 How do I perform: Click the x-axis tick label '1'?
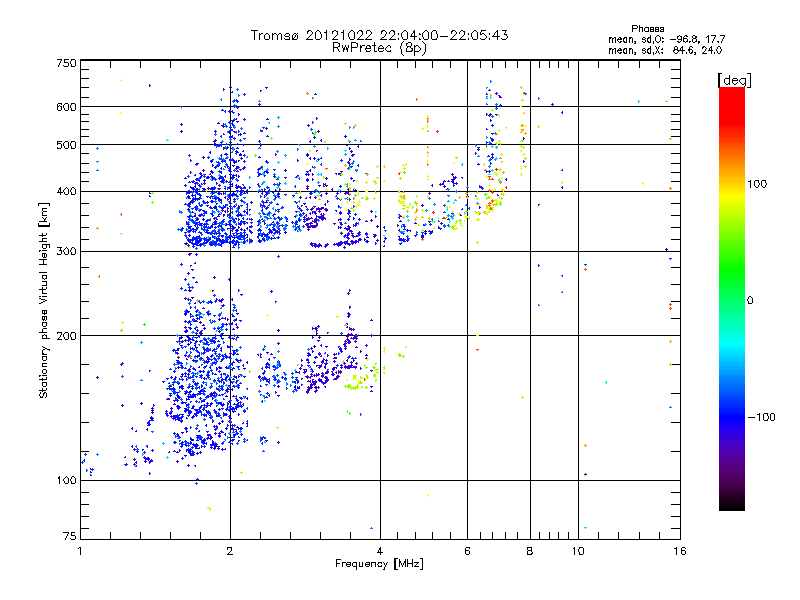point(80,552)
